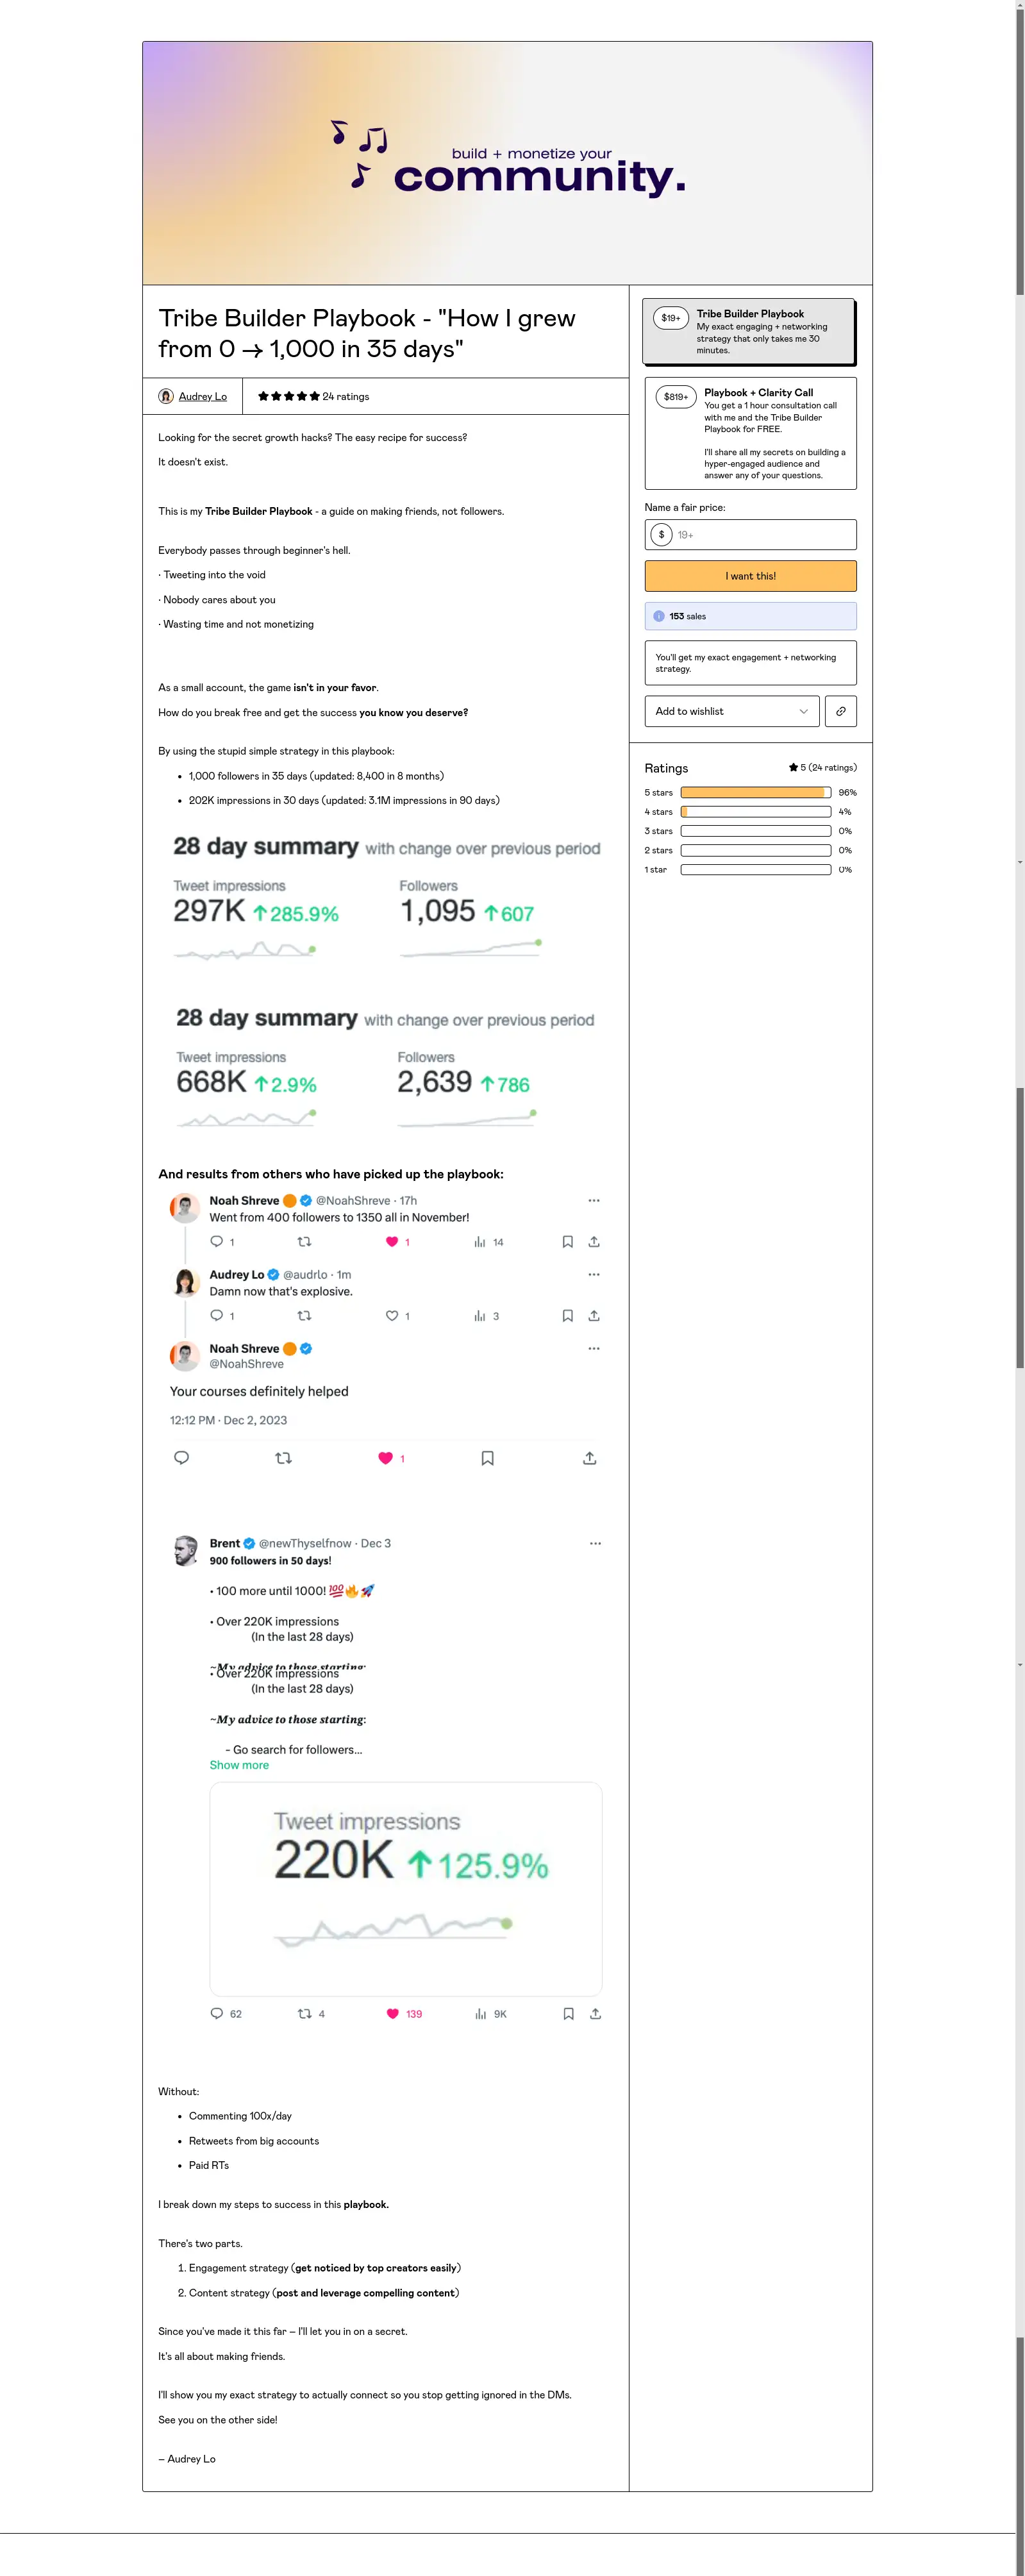This screenshot has height=2576, width=1025.
Task: Click the 24 ratings star summary
Action: coord(313,396)
